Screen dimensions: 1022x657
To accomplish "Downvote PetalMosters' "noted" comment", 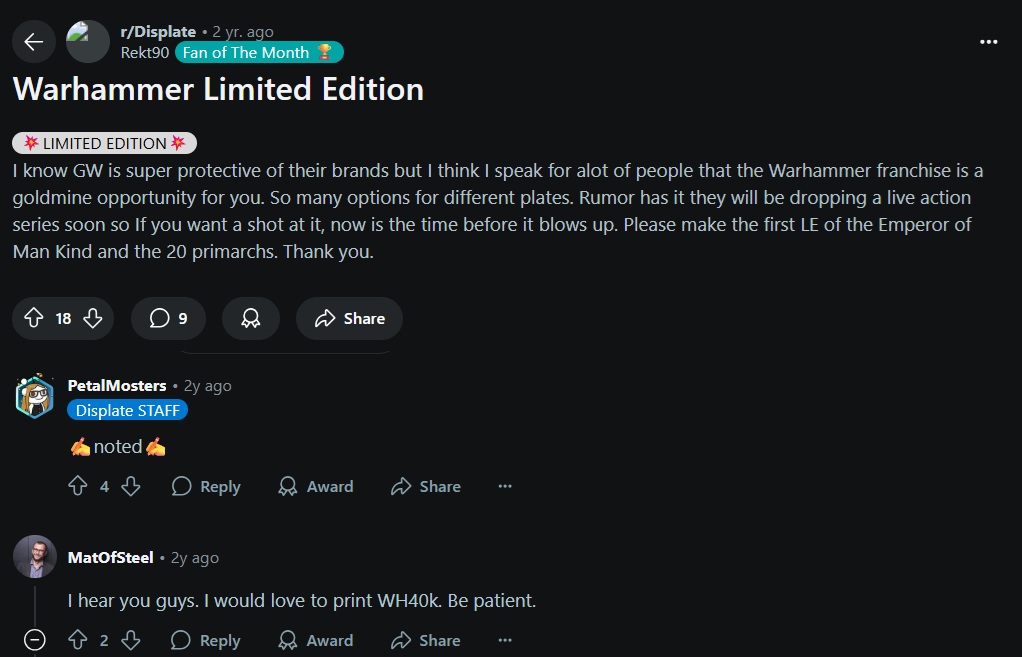I will coord(131,486).
